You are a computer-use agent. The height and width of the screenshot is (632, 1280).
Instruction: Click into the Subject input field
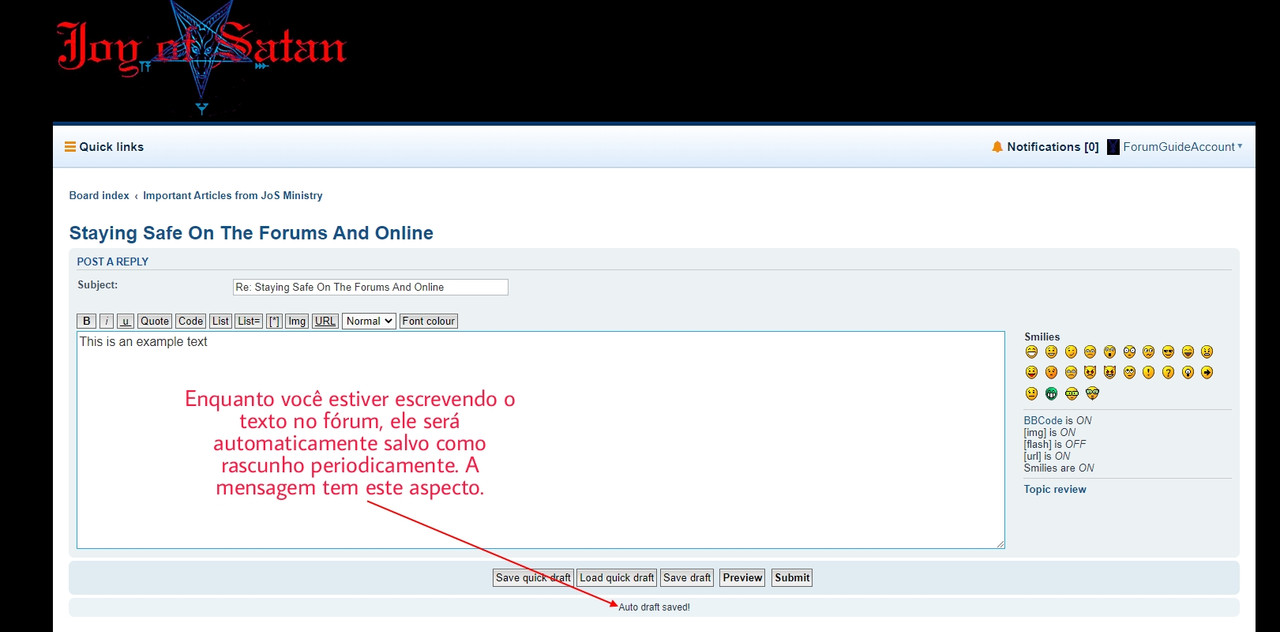pyautogui.click(x=371, y=287)
